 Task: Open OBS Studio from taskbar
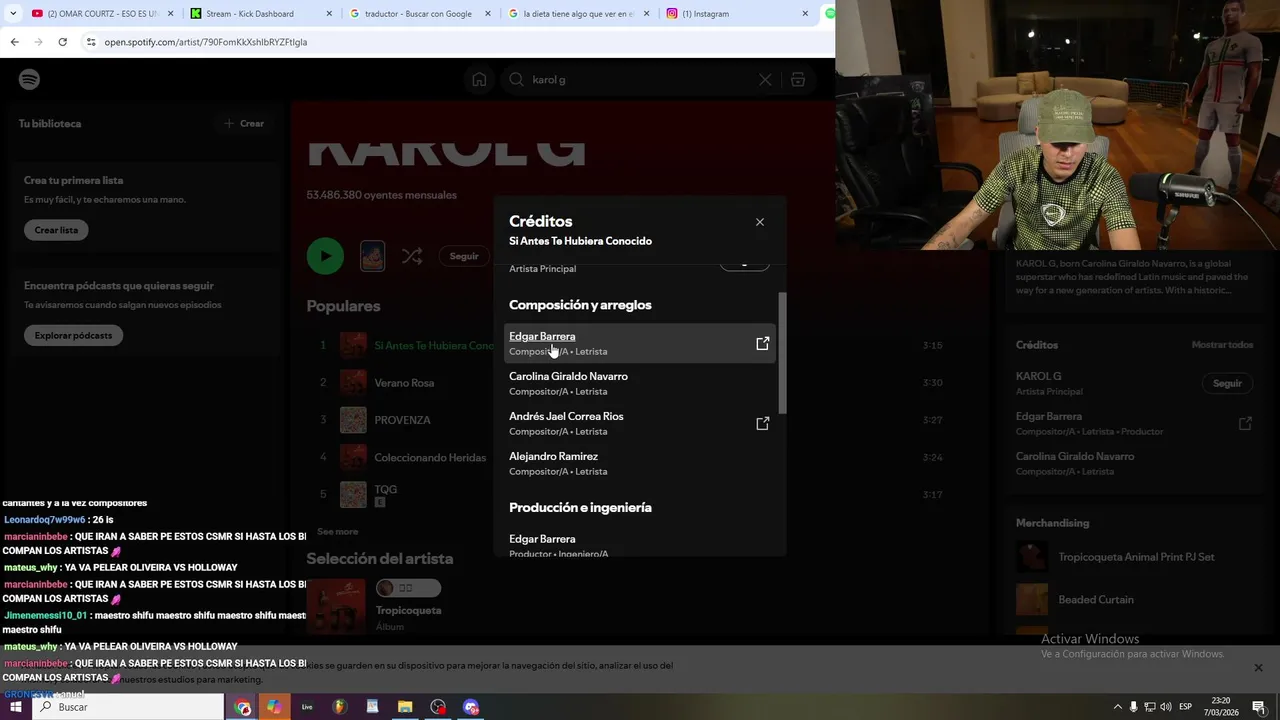point(438,707)
